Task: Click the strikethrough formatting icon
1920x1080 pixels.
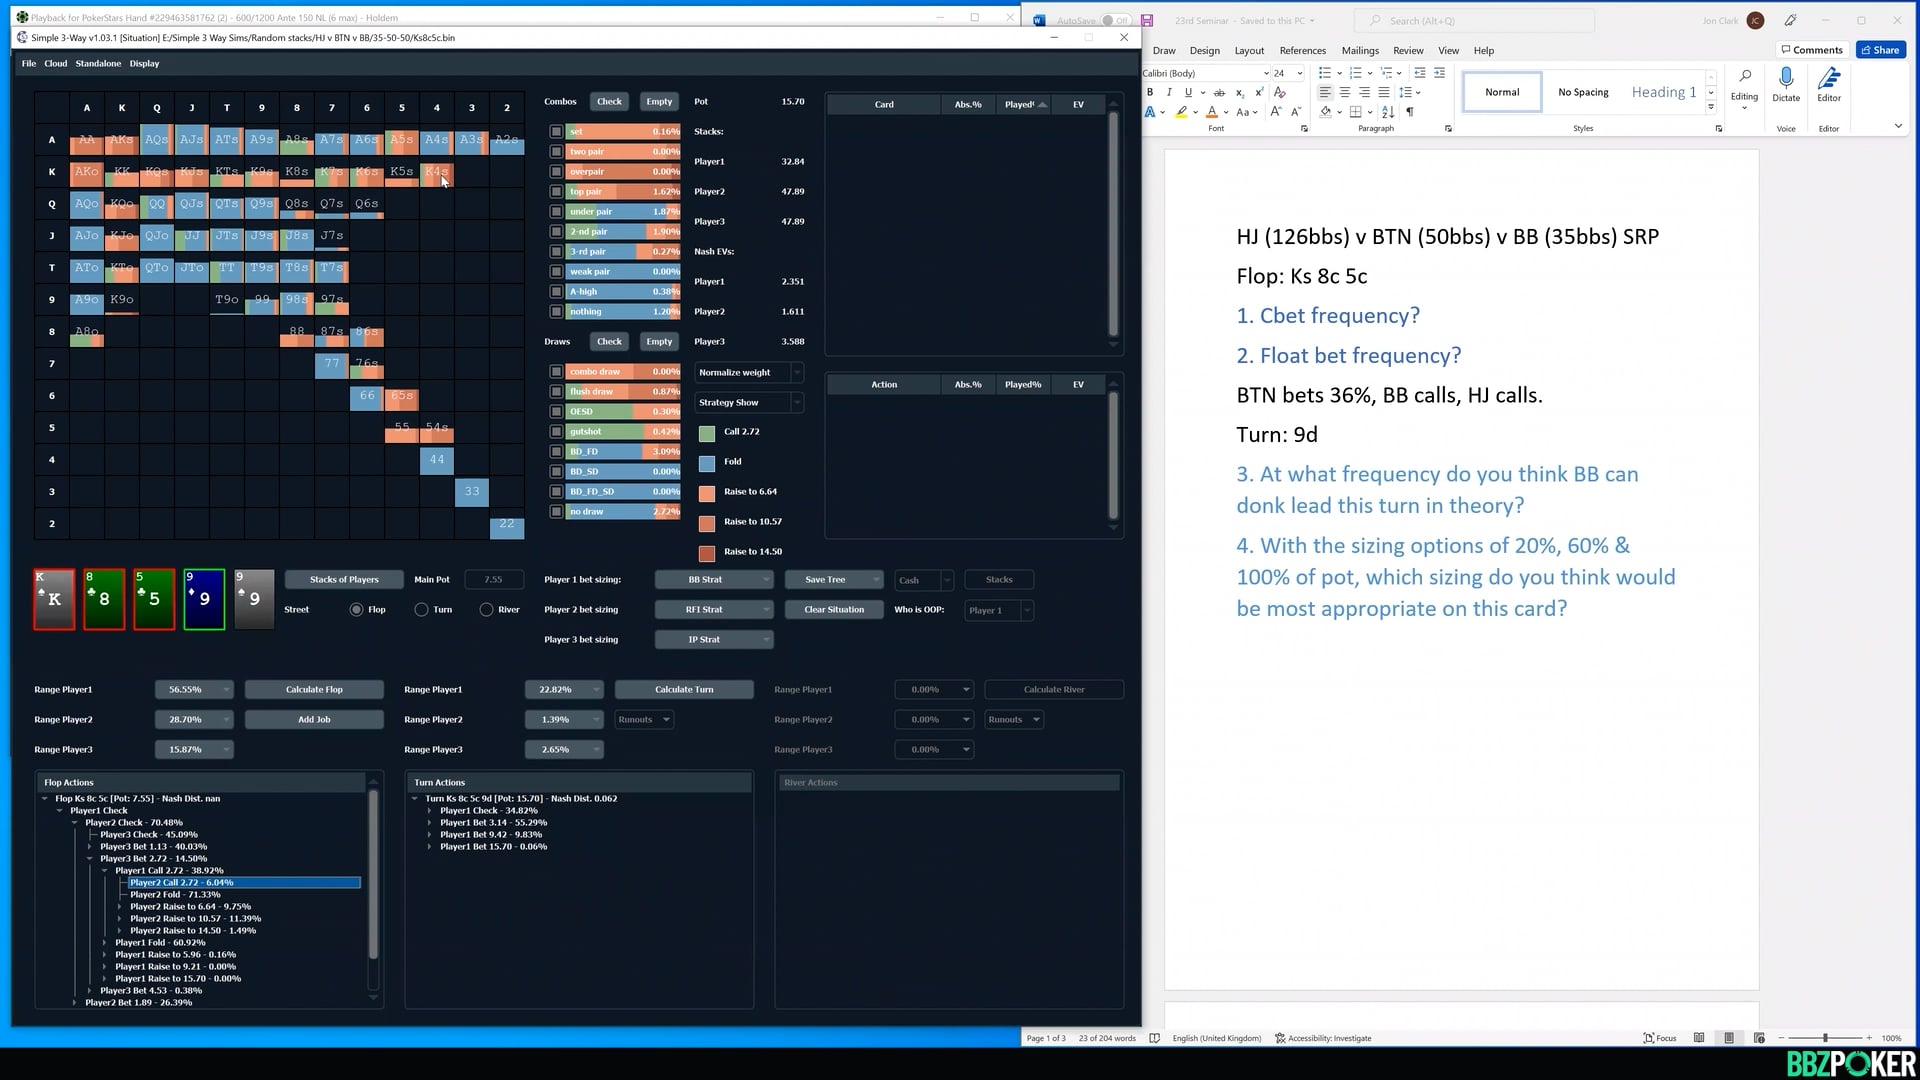Action: (x=1219, y=92)
